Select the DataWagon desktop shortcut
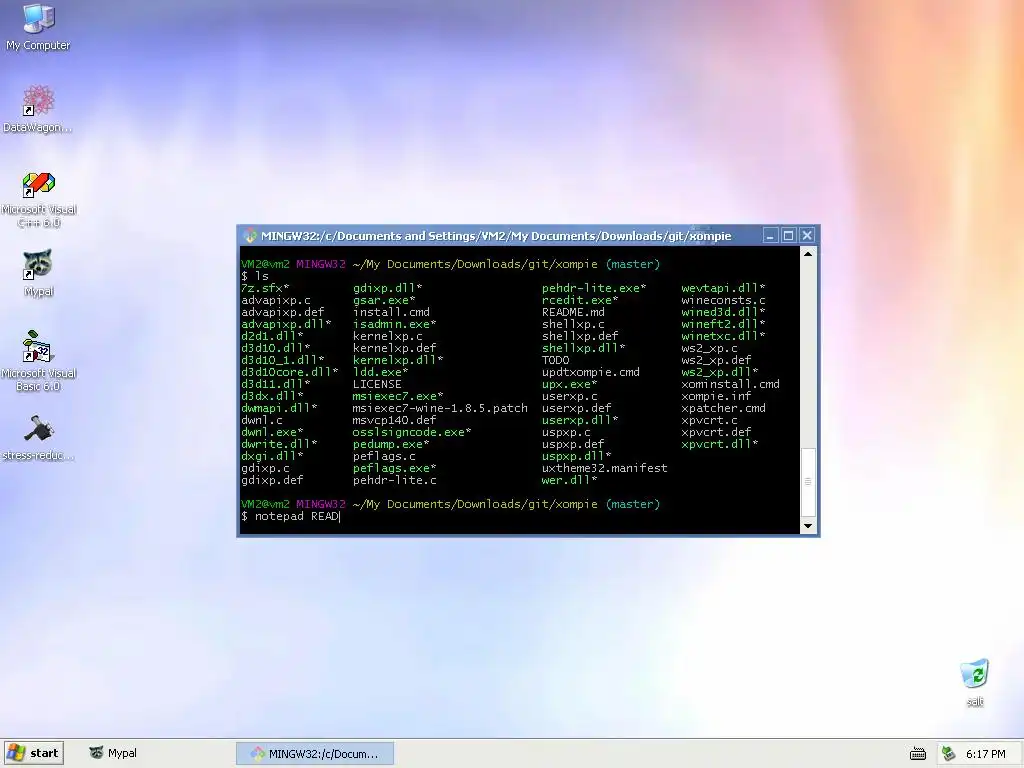Viewport: 1024px width, 768px height. click(x=38, y=108)
